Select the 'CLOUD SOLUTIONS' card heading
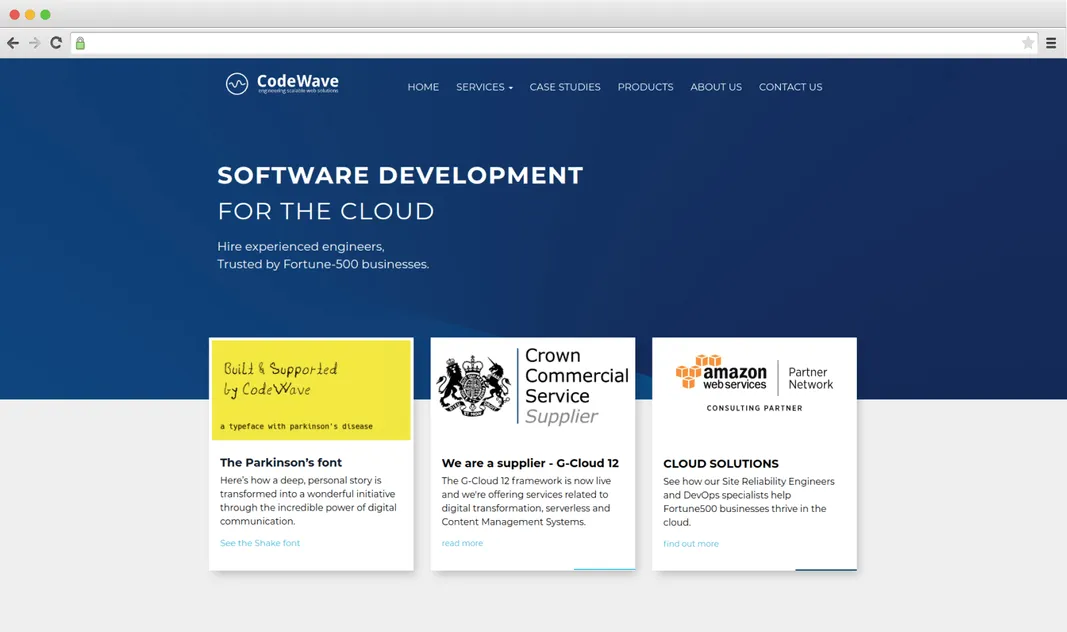1067x632 pixels. [721, 464]
